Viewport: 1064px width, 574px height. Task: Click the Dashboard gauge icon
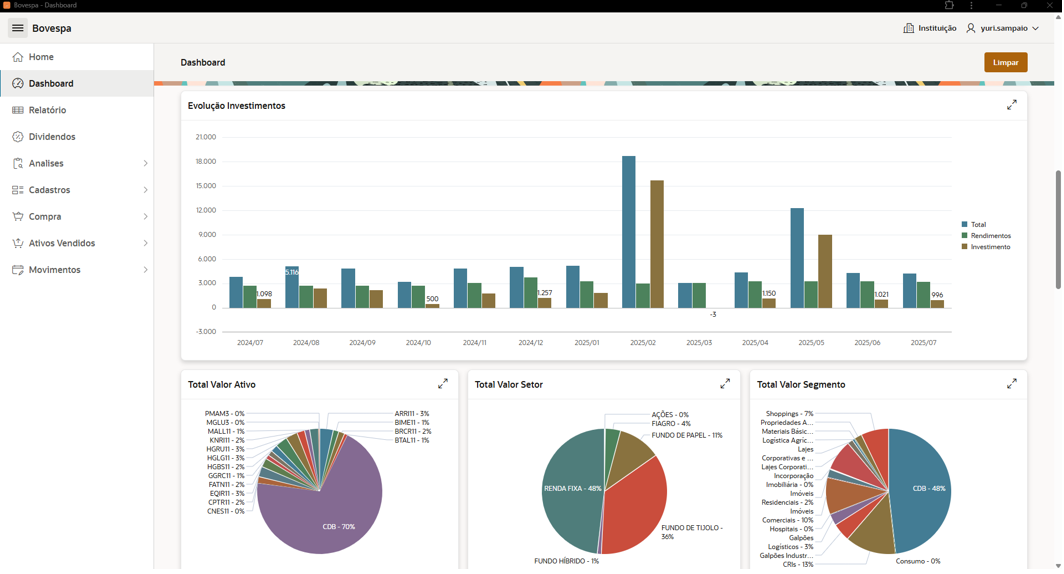pos(18,83)
